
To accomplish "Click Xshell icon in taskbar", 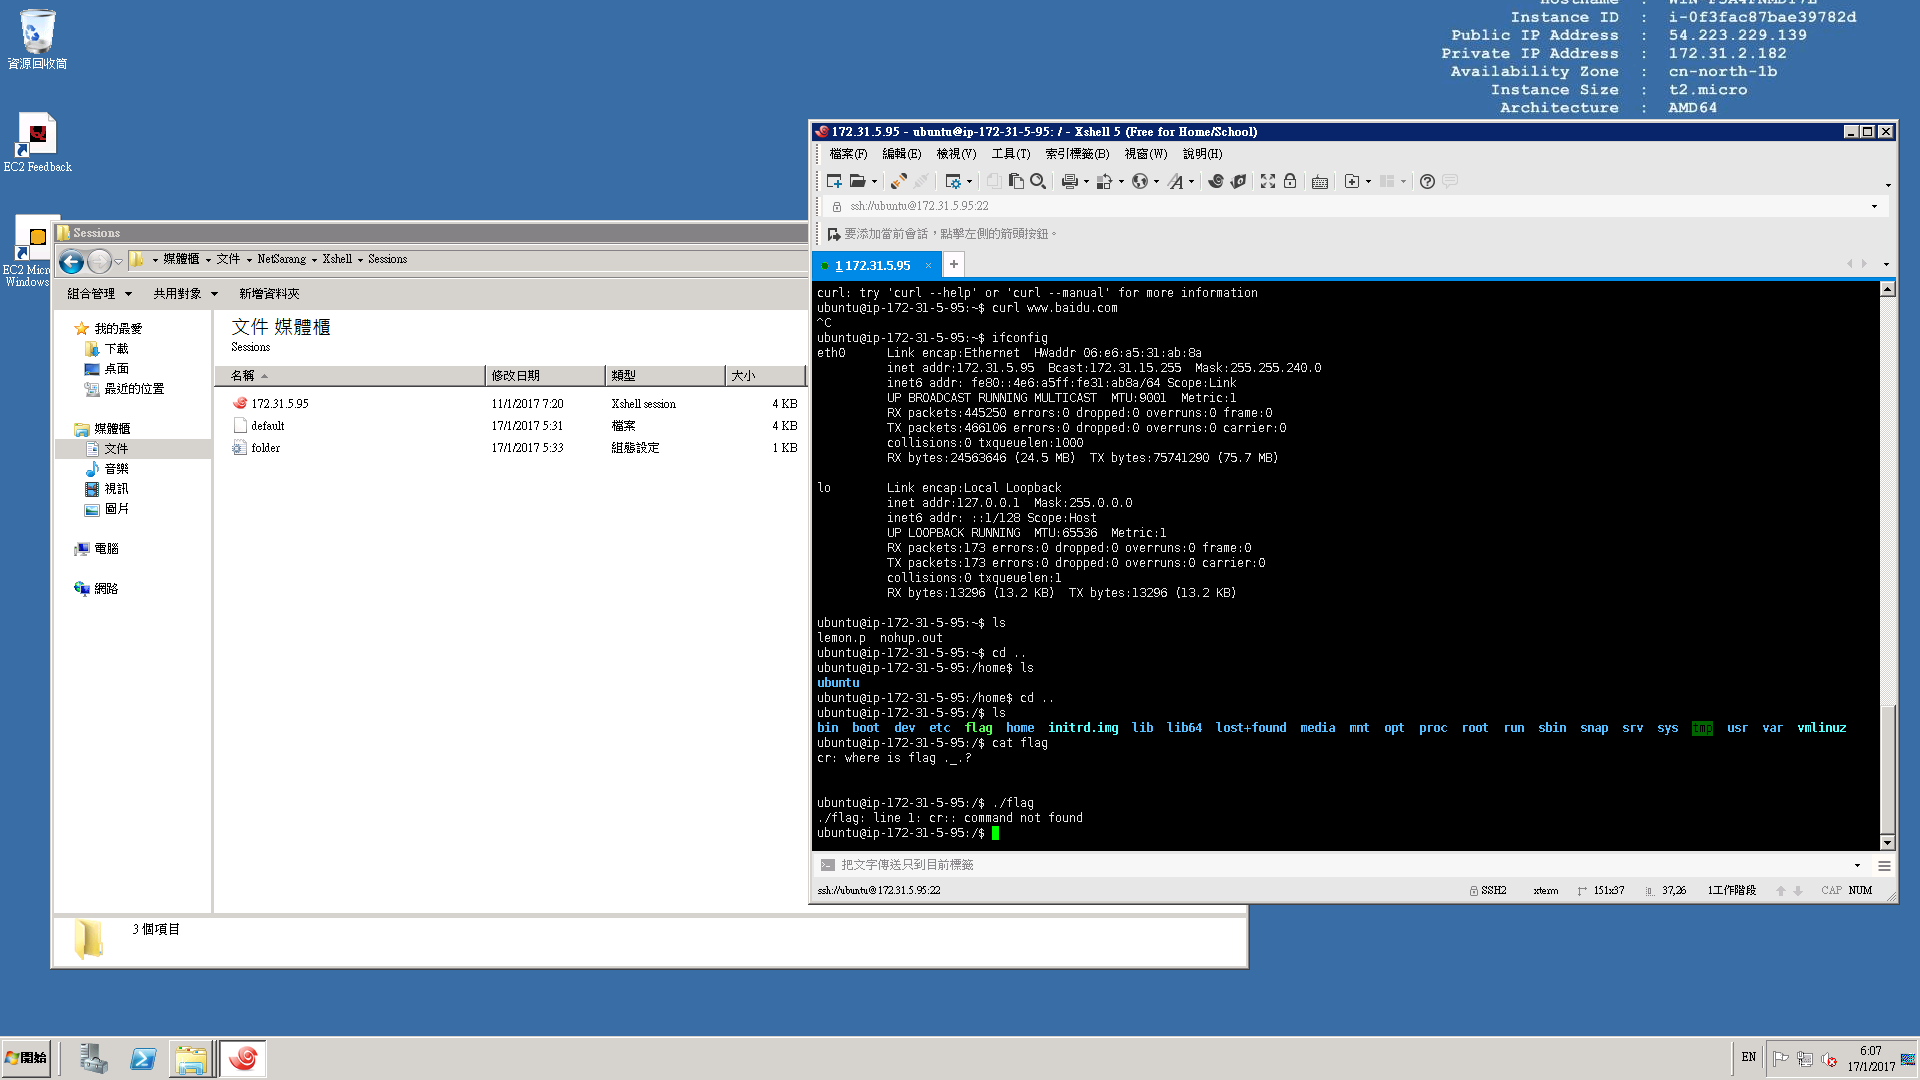I will tap(243, 1058).
